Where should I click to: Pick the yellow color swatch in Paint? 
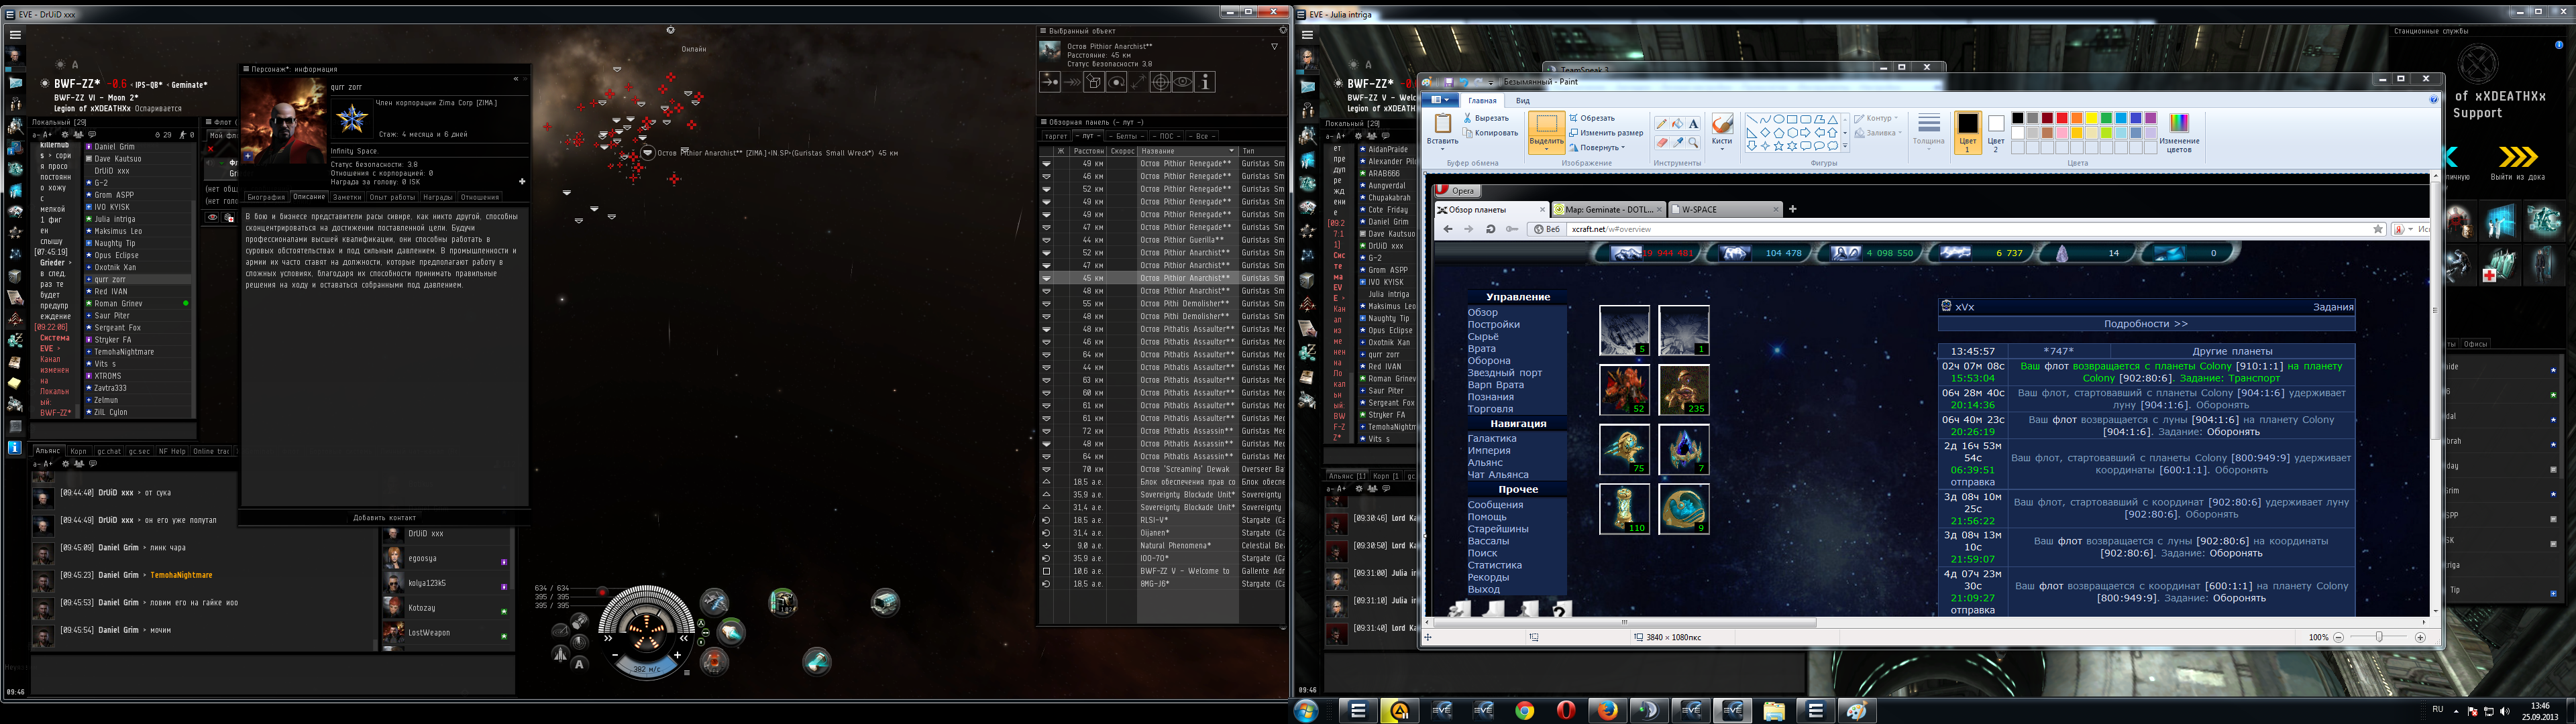(2092, 118)
